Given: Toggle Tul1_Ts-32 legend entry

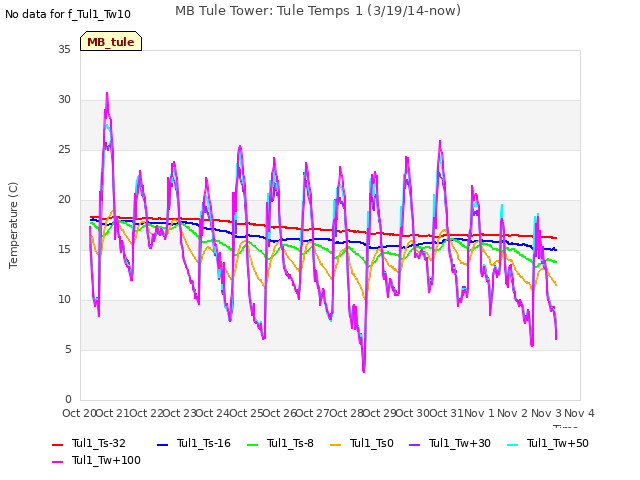Looking at the screenshot, I should (x=89, y=443).
